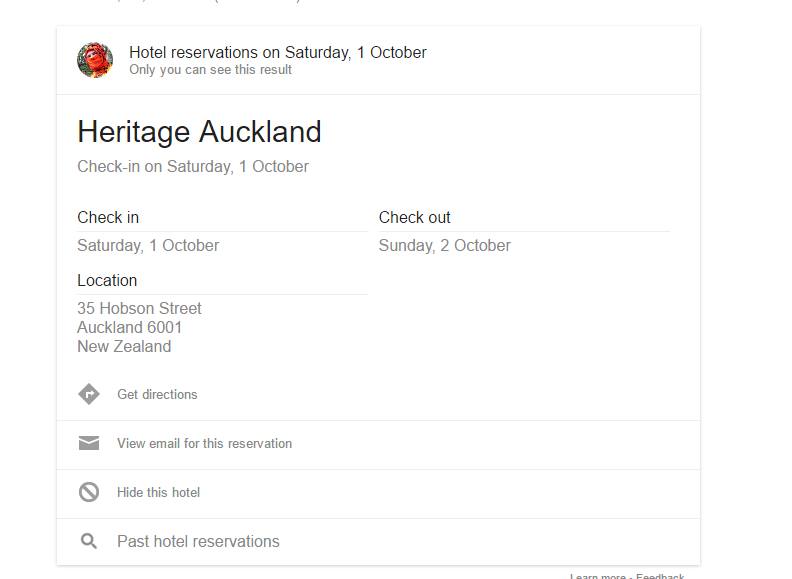
Task: Click the magnifying glass search icon
Action: (89, 541)
